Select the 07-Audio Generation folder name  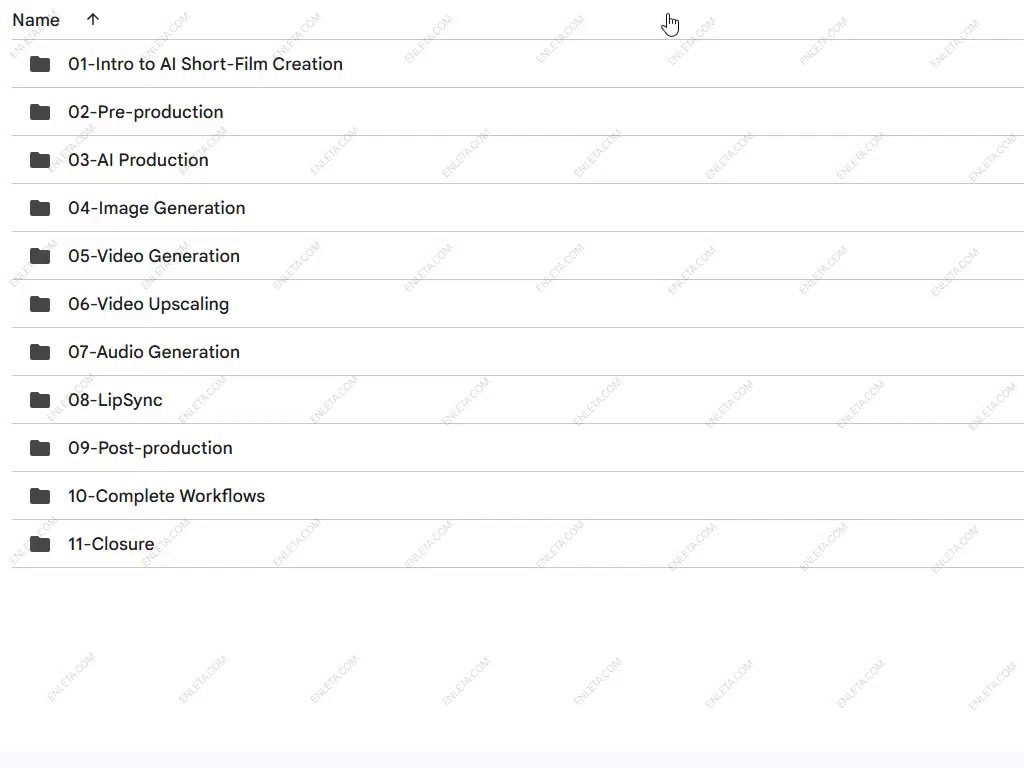[154, 352]
